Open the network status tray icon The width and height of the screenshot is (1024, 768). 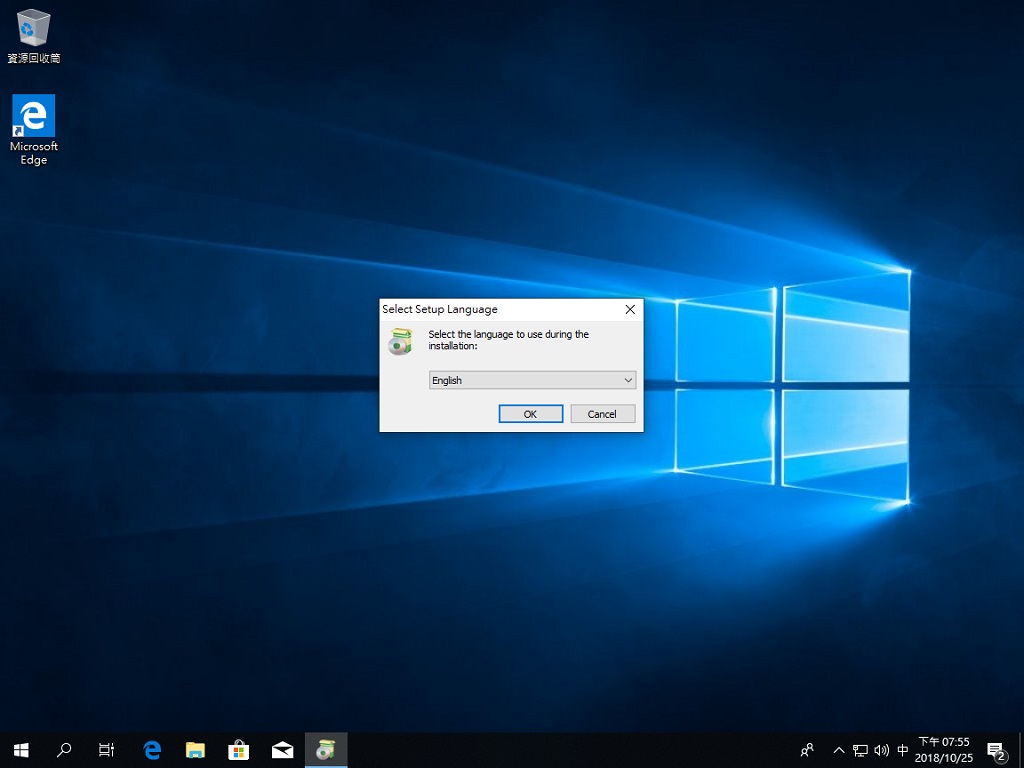tap(860, 750)
